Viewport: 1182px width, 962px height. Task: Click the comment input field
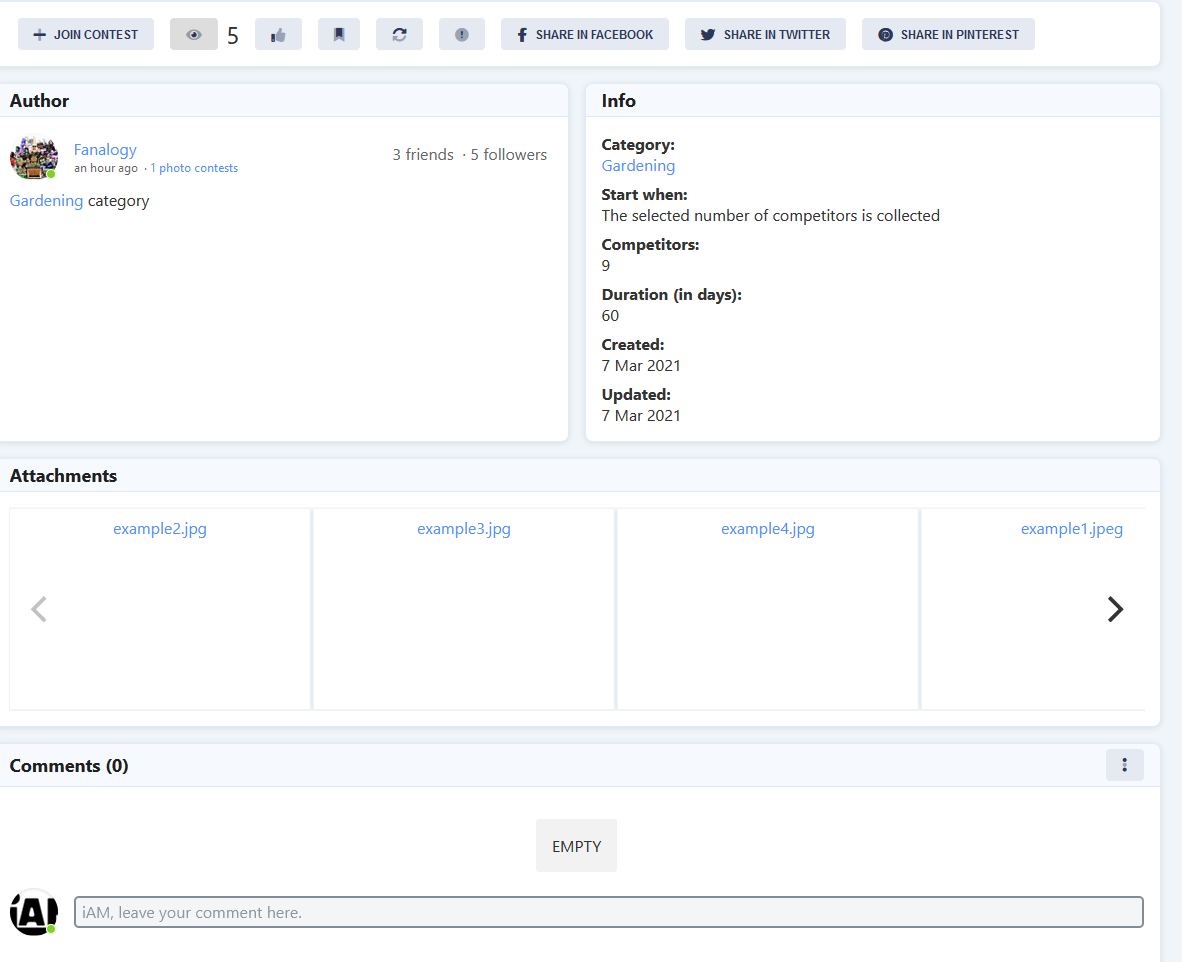[x=608, y=912]
